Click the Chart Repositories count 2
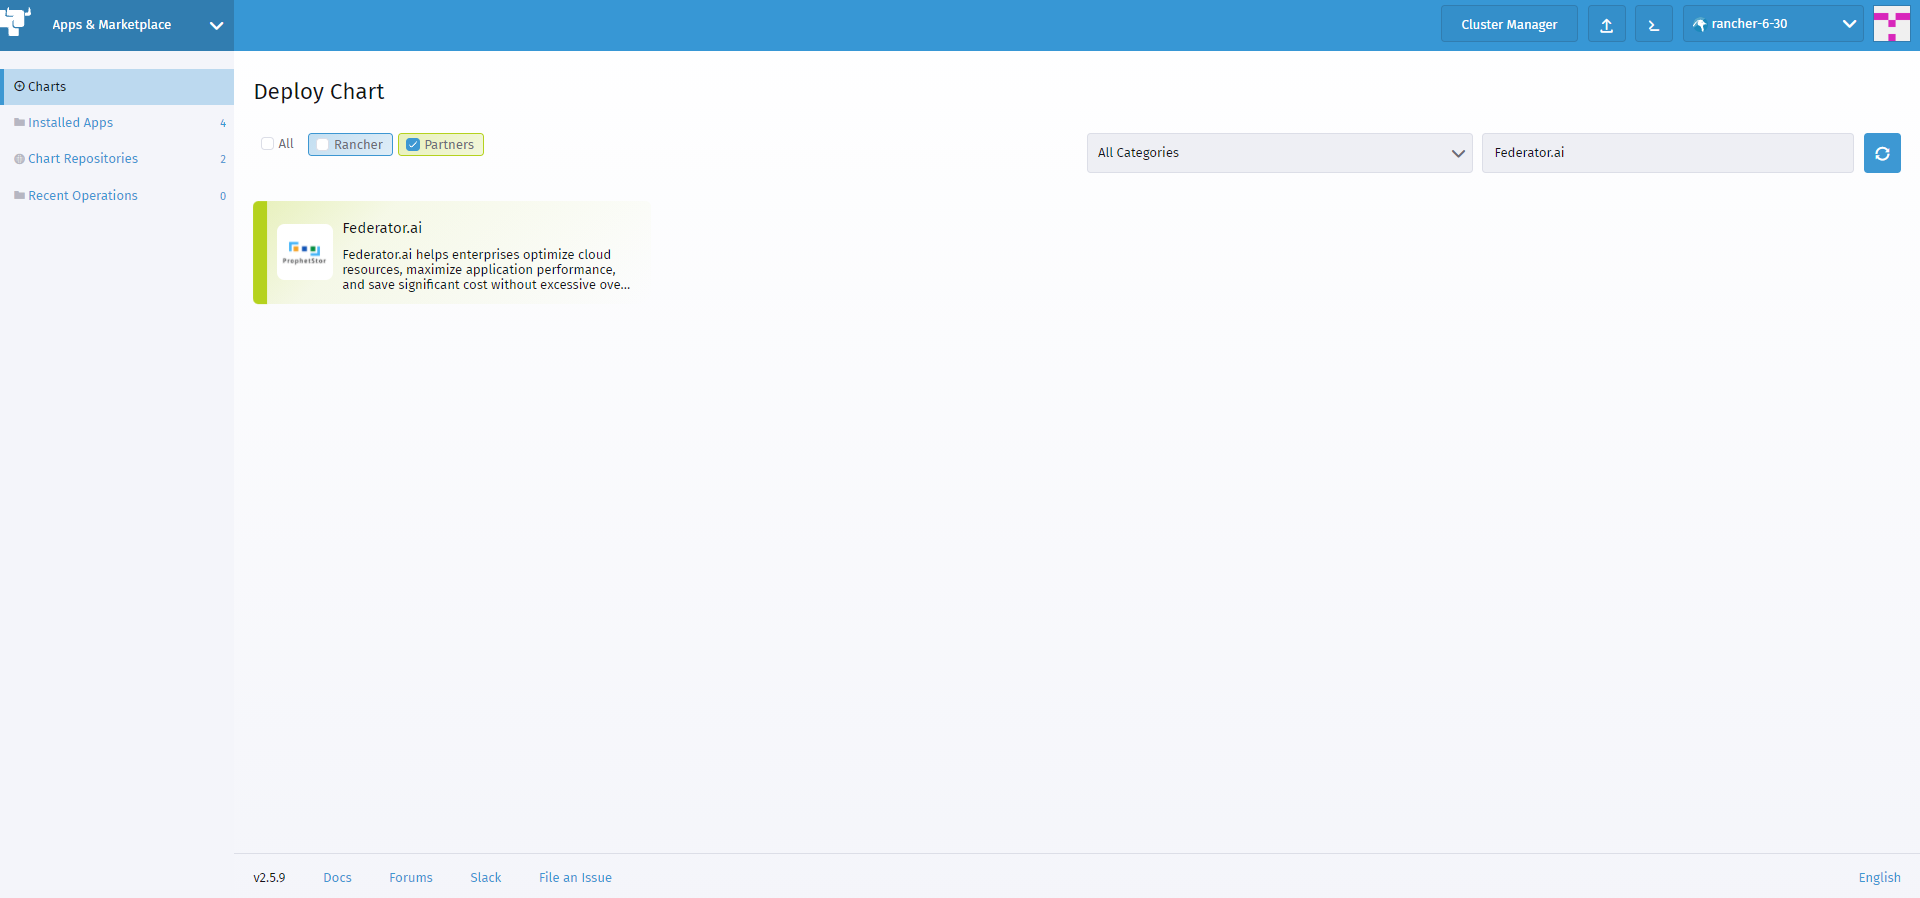Viewport: 1920px width, 898px height. pos(223,159)
